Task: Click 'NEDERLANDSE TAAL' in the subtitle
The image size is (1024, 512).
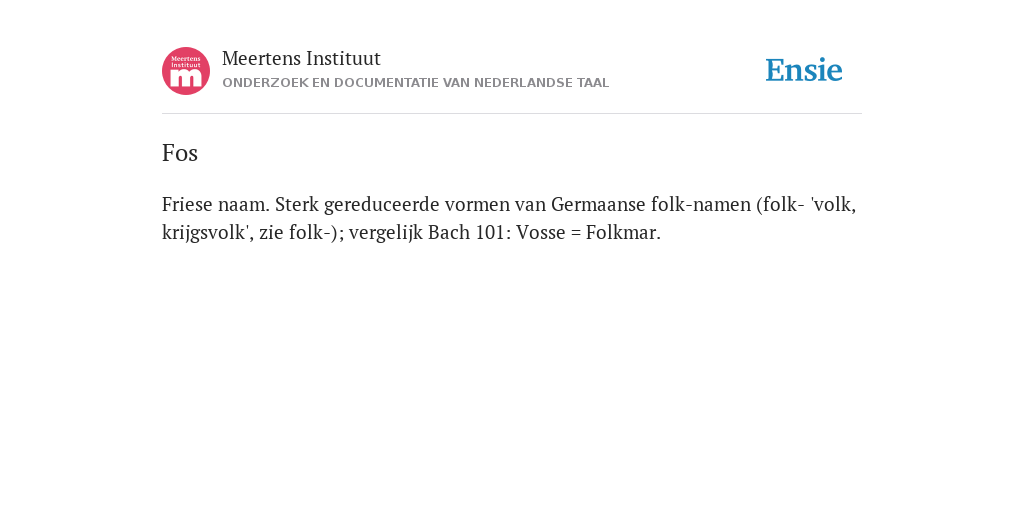Action: click(541, 83)
